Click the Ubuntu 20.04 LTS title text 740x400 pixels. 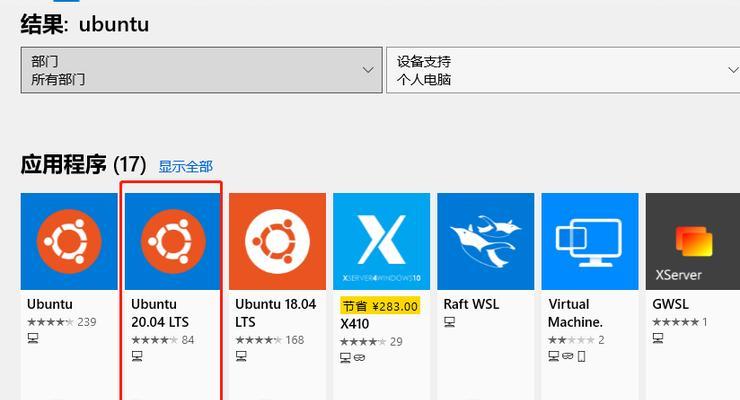(160, 313)
